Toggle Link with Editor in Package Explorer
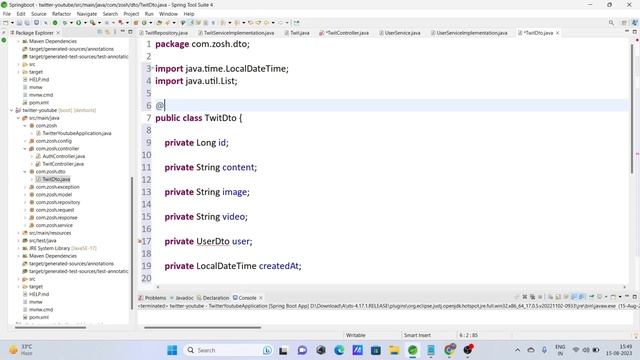This screenshot has width=640, height=360. 107,32
